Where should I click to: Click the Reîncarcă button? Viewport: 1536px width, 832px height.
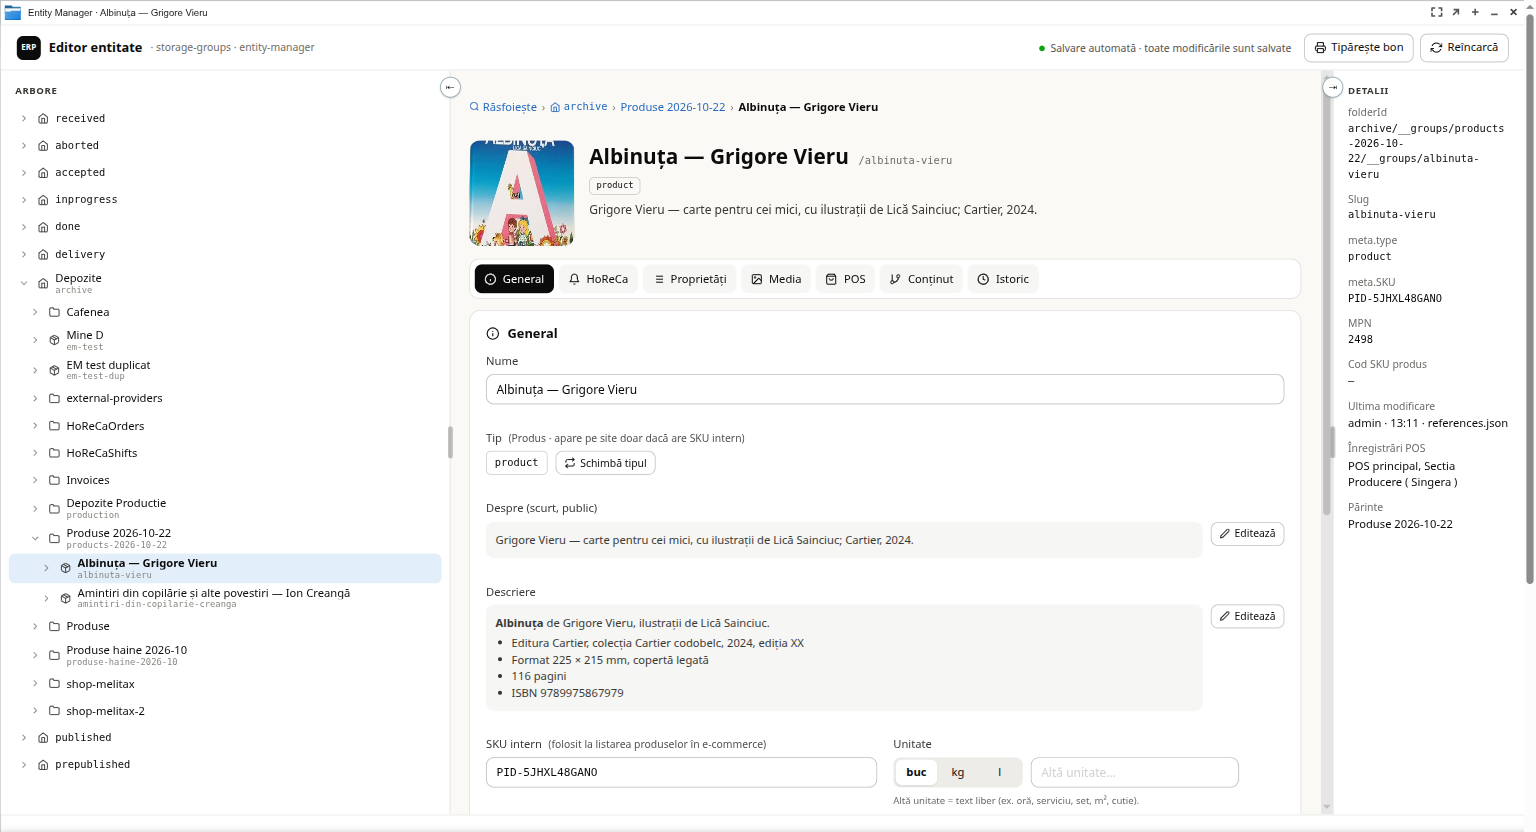[1464, 47]
